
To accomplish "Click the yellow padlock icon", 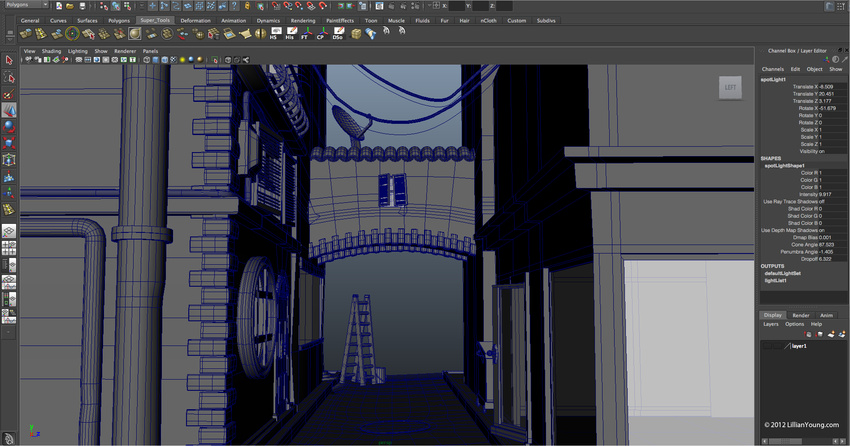I will click(x=247, y=6).
